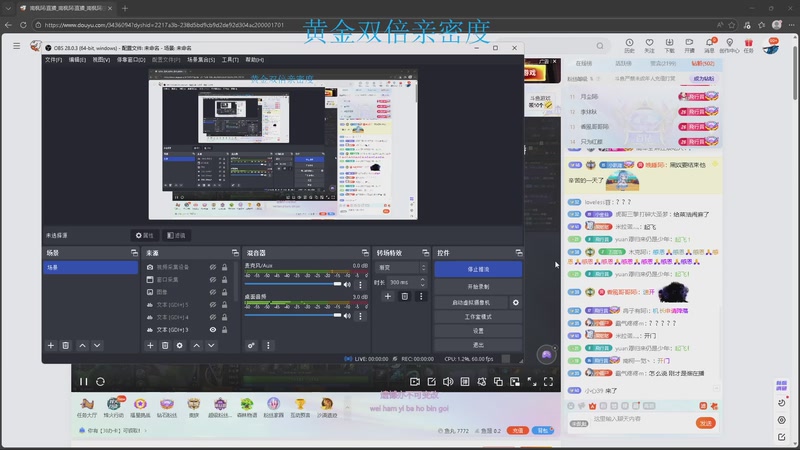The height and width of the screenshot is (450, 800).
Task: Open the 场景集合(S) menu in OBS
Action: pos(201,60)
